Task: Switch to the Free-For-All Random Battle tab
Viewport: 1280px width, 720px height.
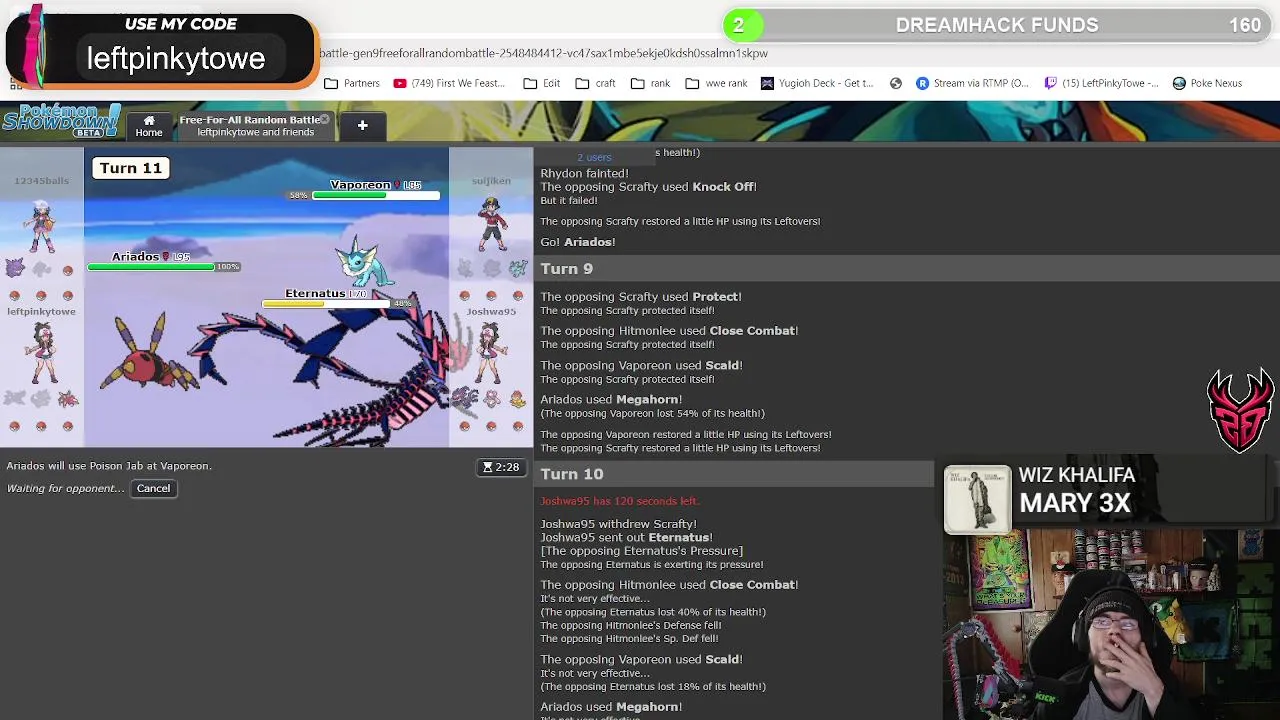Action: click(250, 126)
